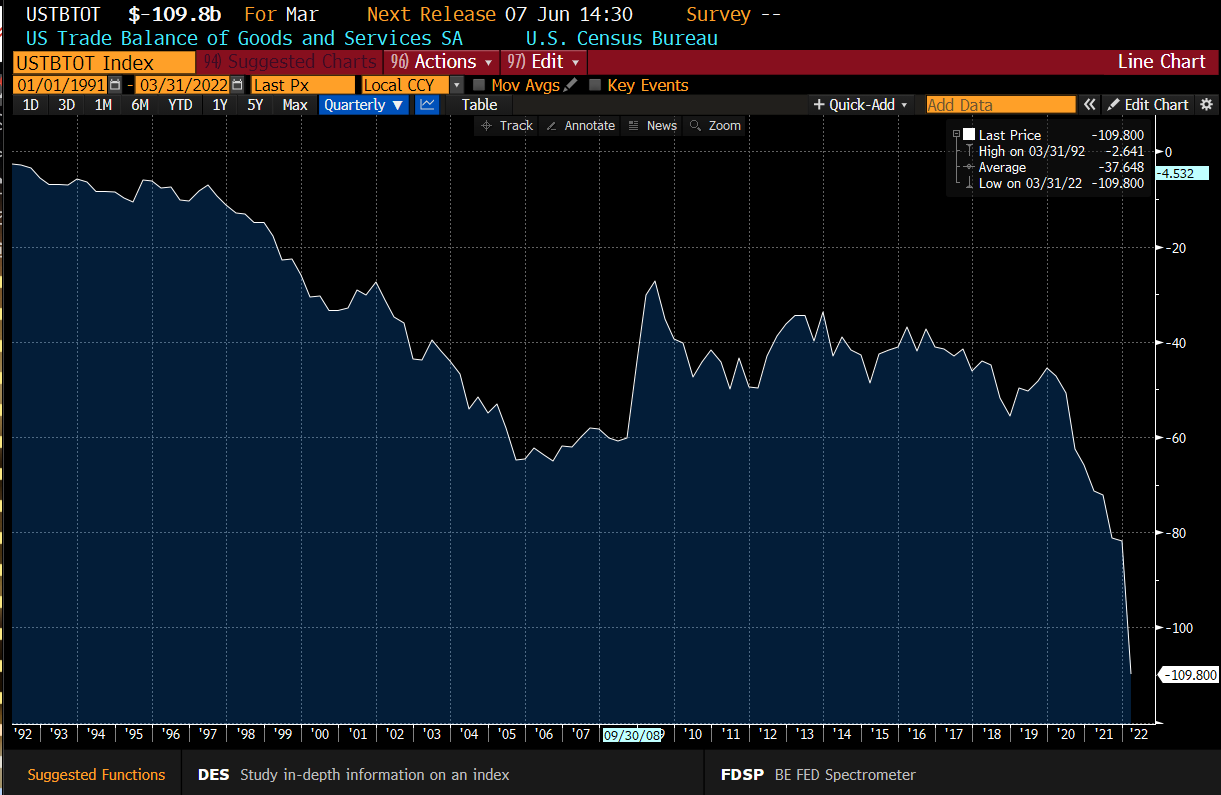Open the start date calendar picker
1221x795 pixels.
pyautogui.click(x=116, y=85)
